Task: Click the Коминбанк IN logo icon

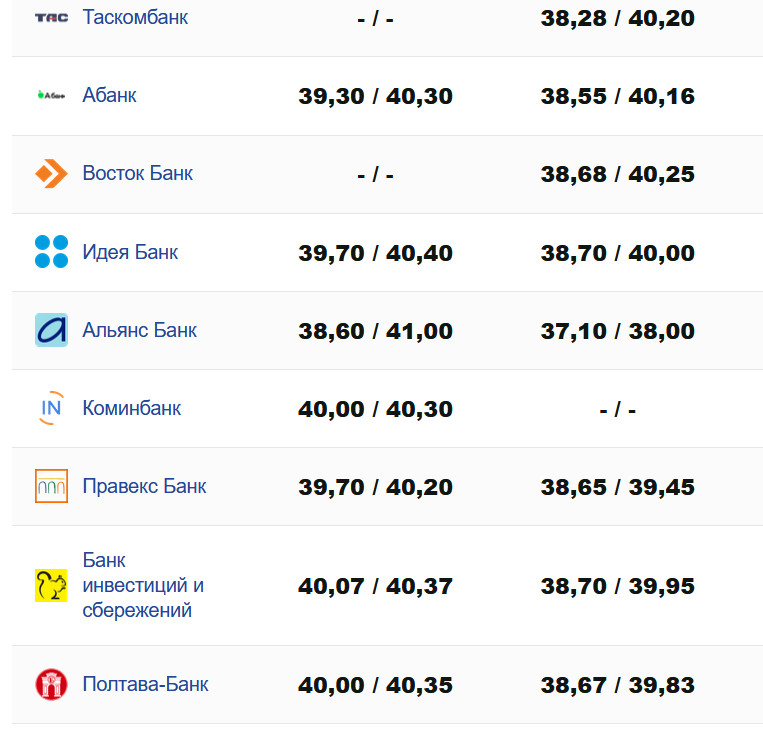Action: tap(51, 408)
